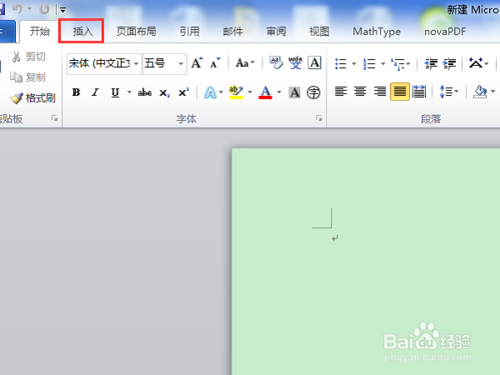Open the Change Case (Aa) menu

[x=245, y=63]
